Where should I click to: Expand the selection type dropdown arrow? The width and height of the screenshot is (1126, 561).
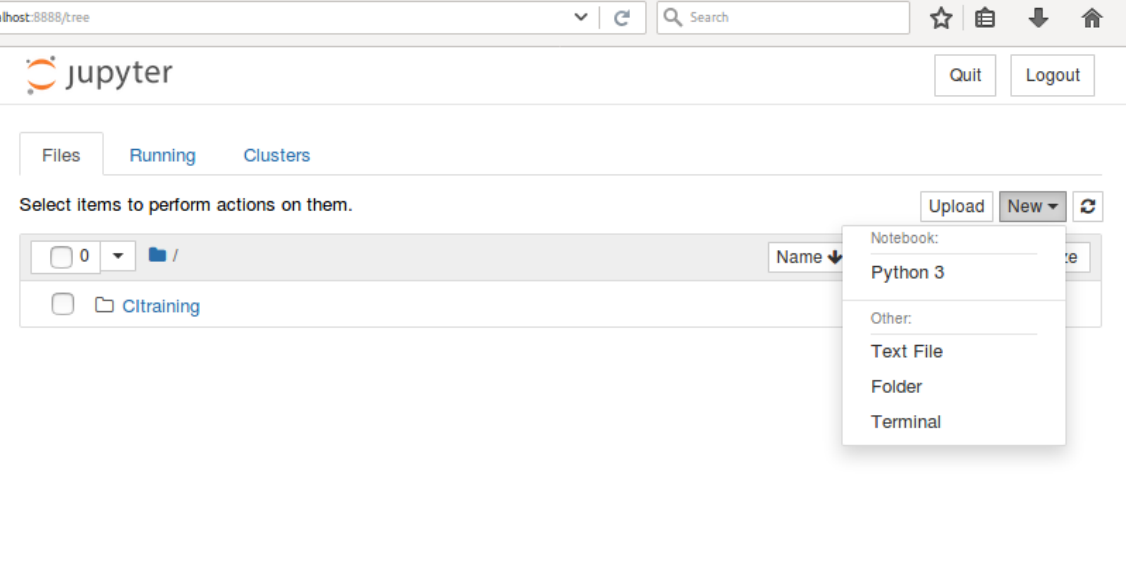coord(118,256)
